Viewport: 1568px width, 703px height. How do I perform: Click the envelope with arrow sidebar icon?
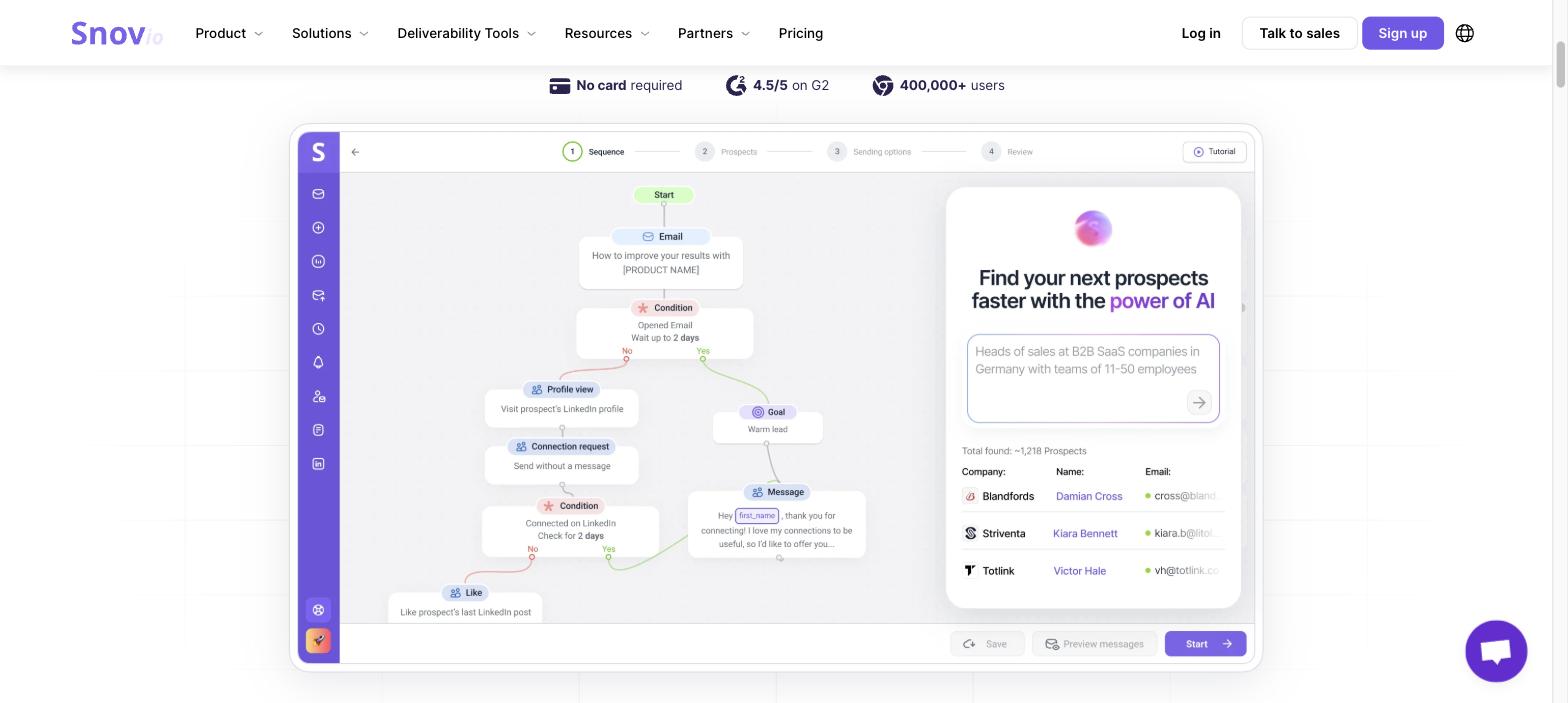[318, 295]
